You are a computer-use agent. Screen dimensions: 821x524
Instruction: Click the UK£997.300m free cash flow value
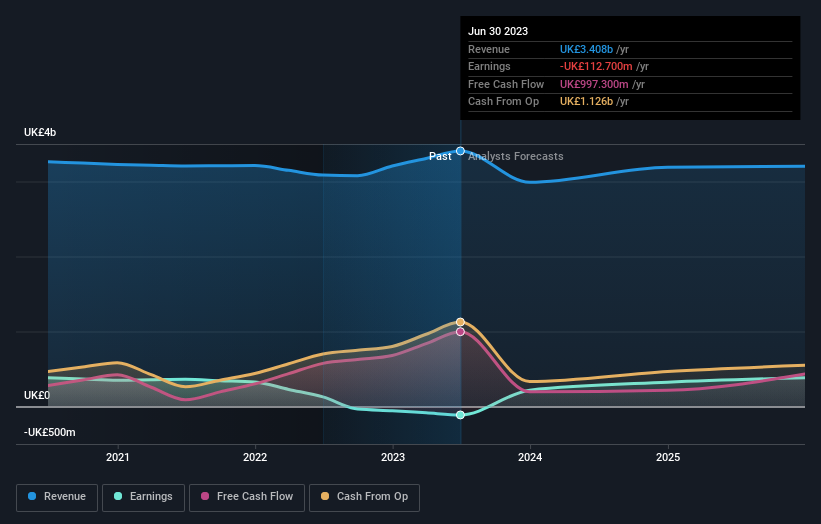[x=594, y=84]
